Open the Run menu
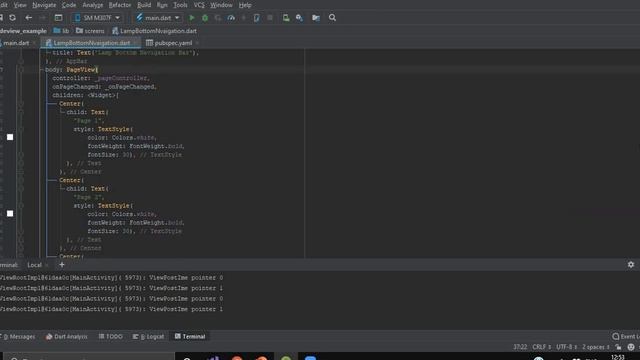Screen dimensions: 640x360 (162, 5)
